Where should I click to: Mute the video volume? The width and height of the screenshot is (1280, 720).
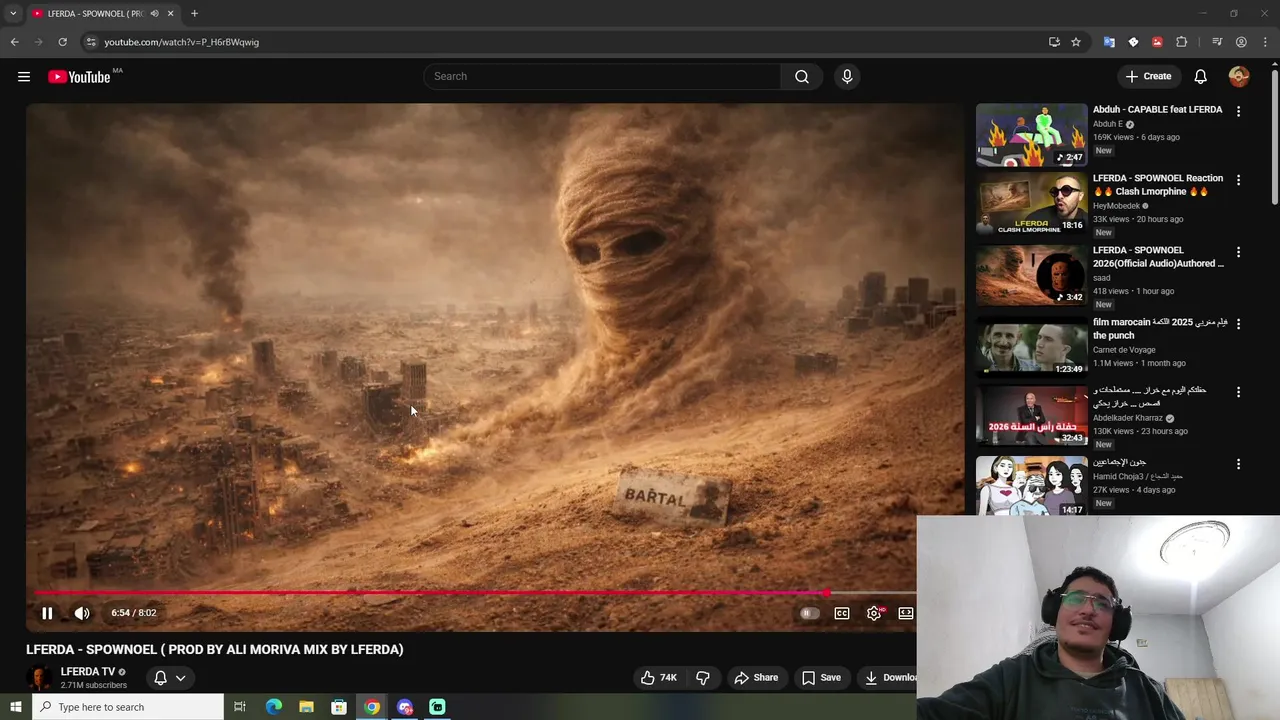tap(82, 613)
